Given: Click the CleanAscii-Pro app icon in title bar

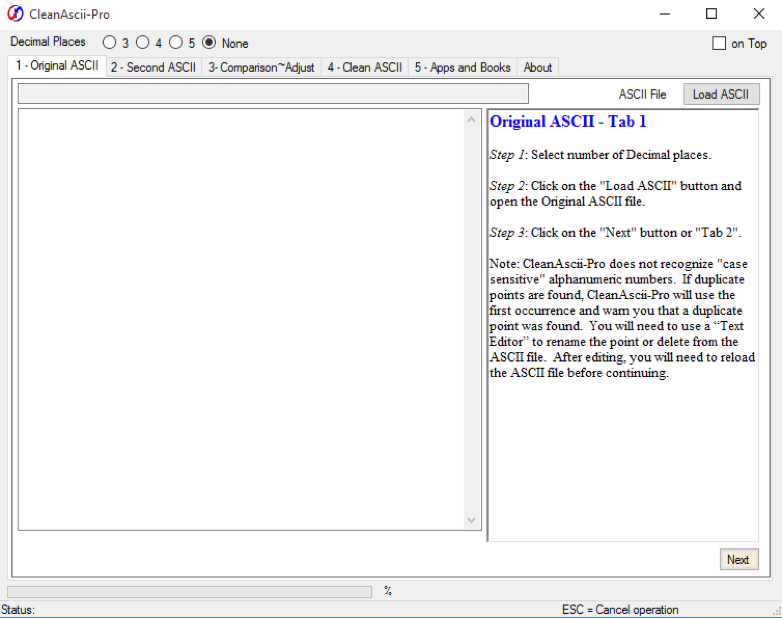Looking at the screenshot, I should [x=16, y=14].
